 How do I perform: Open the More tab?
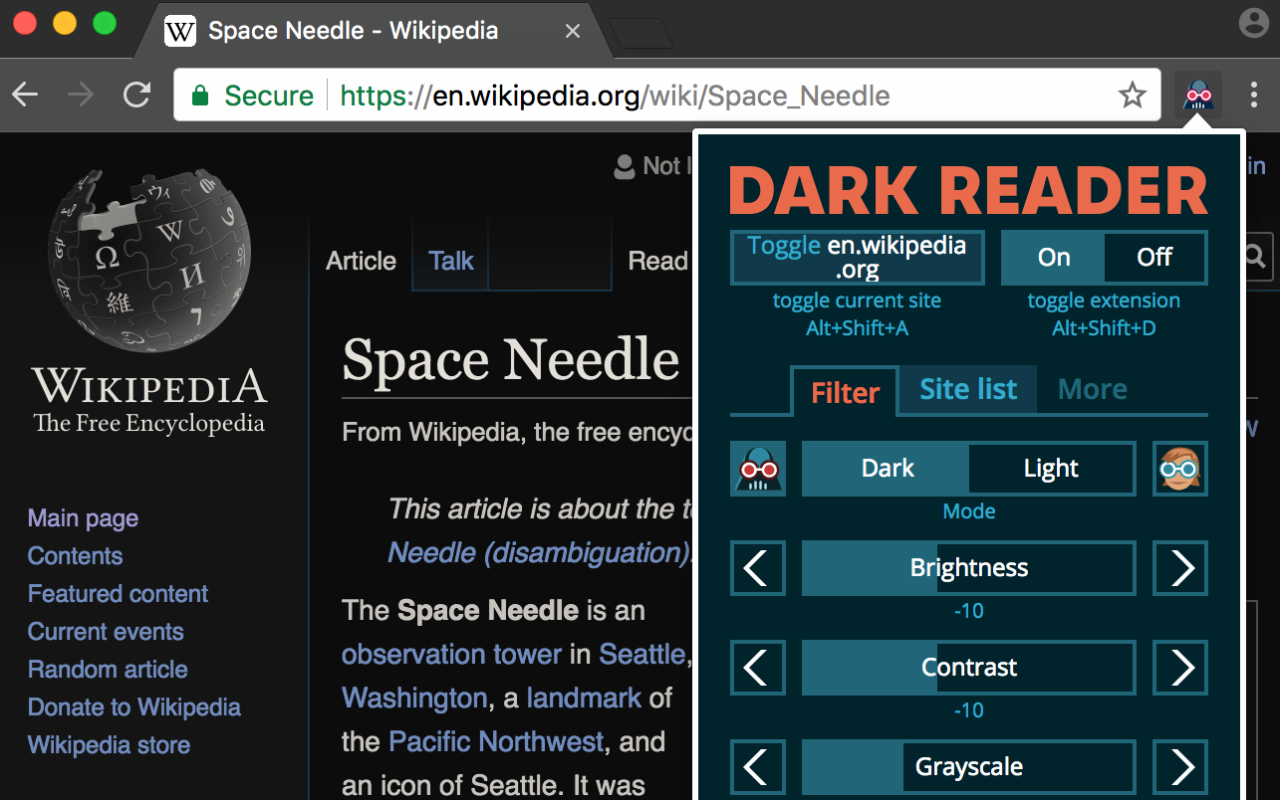(1092, 389)
